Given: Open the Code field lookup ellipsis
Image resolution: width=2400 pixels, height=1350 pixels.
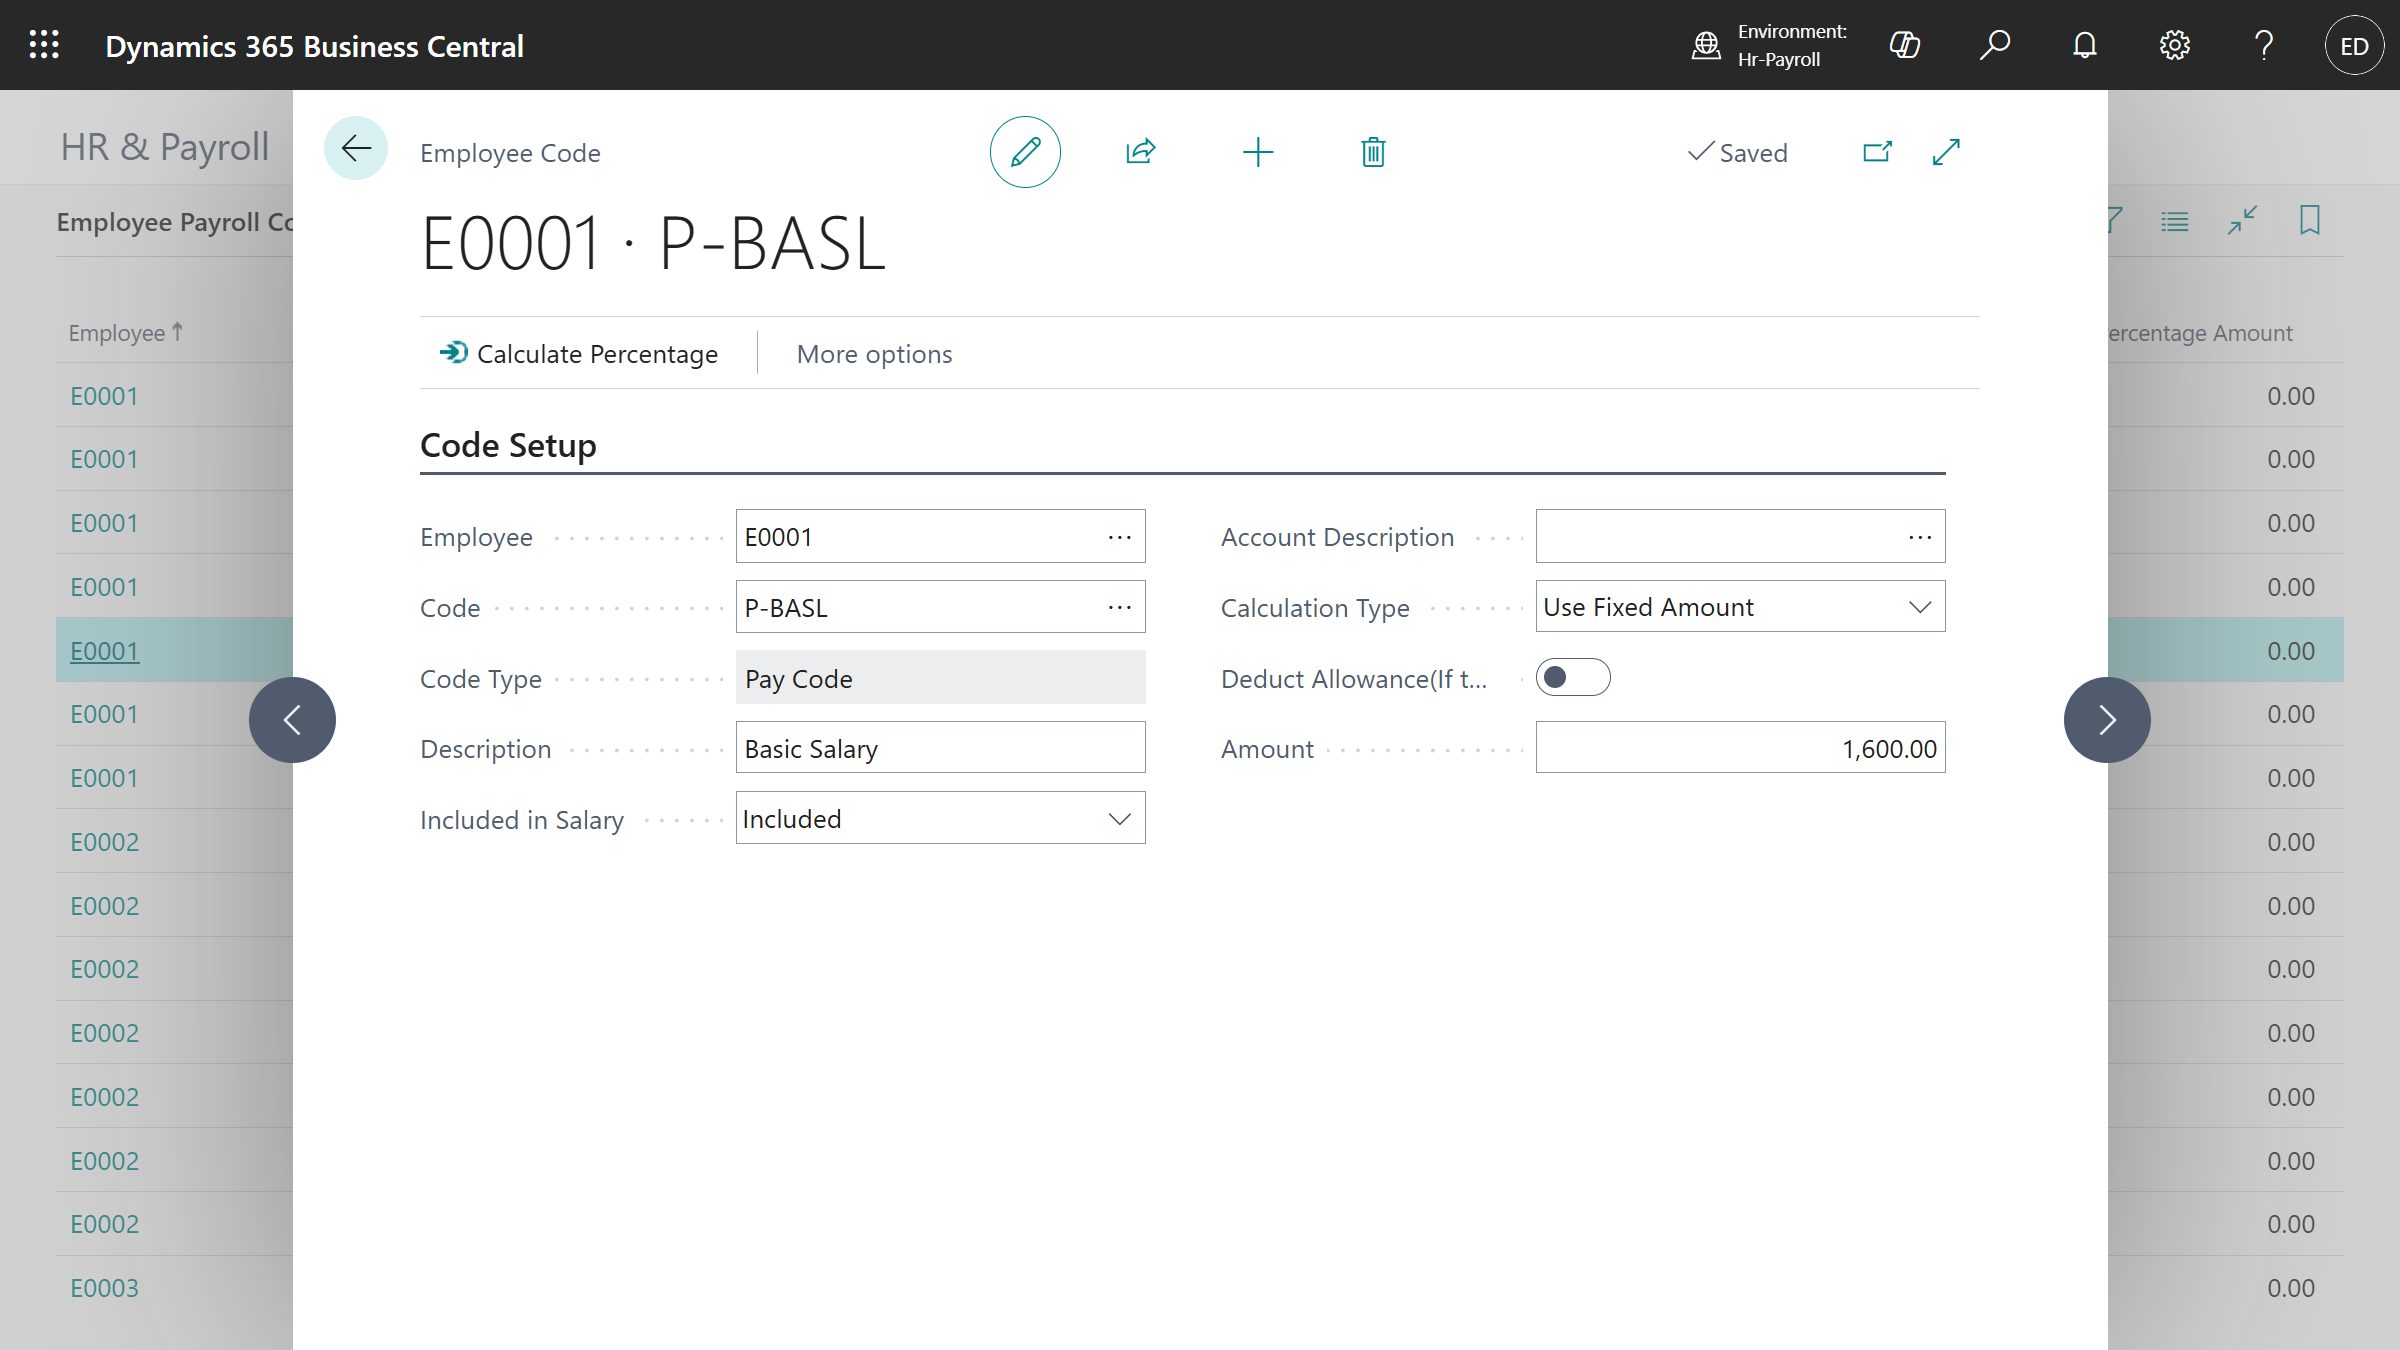Looking at the screenshot, I should [1119, 607].
